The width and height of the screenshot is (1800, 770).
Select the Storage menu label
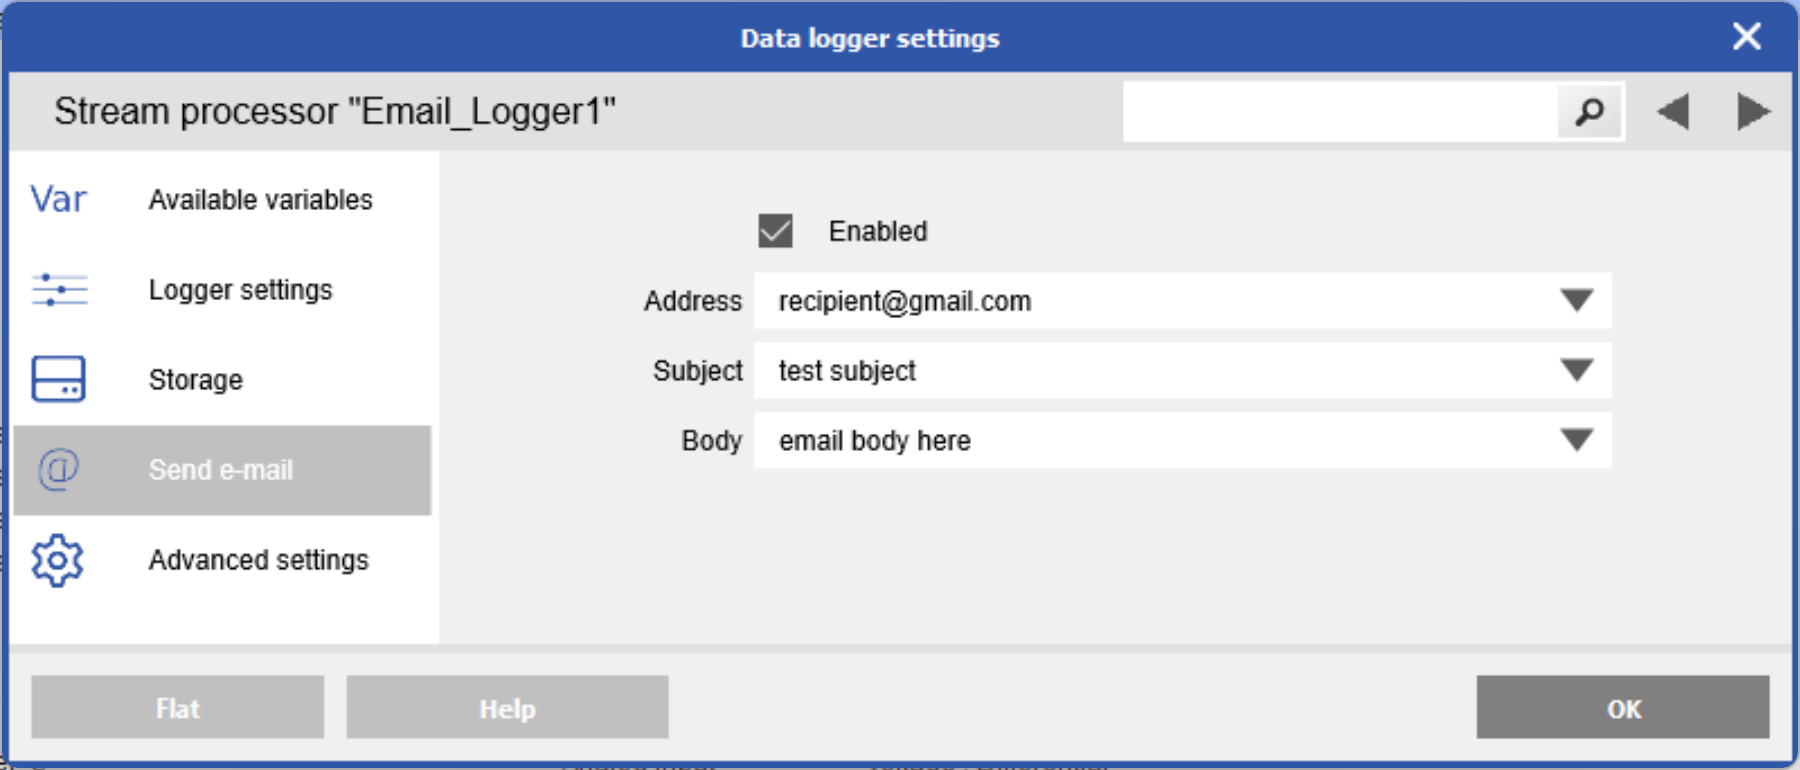click(196, 380)
